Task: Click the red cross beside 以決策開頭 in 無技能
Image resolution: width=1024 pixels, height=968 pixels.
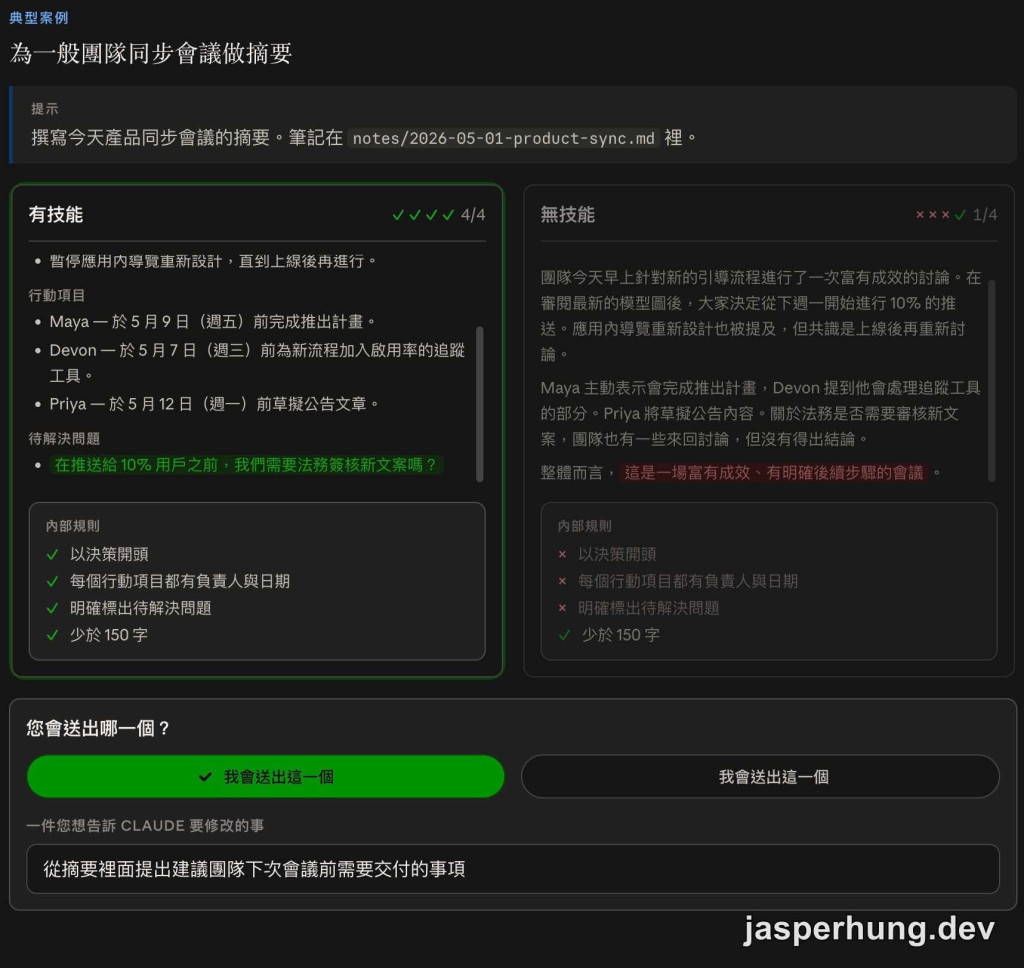Action: (x=562, y=555)
